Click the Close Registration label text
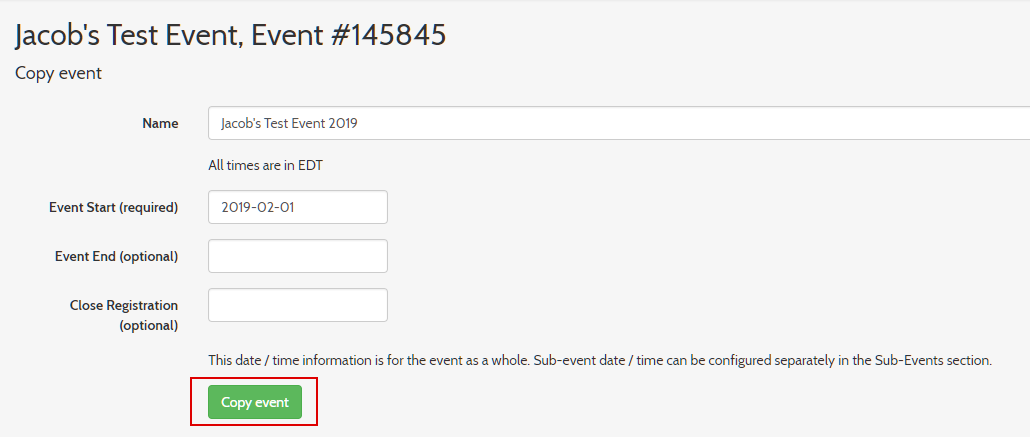1030x437 pixels. click(124, 305)
